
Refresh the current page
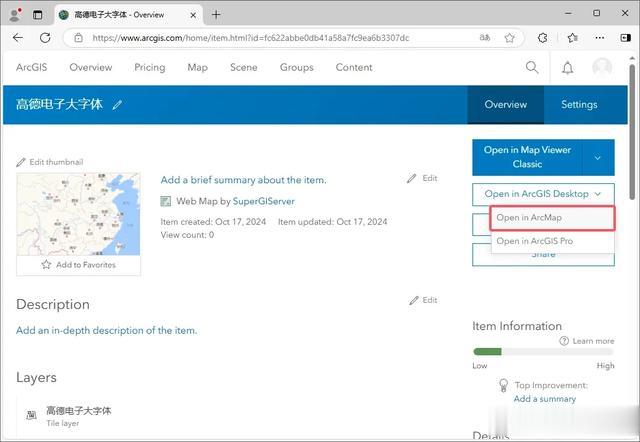click(x=45, y=38)
